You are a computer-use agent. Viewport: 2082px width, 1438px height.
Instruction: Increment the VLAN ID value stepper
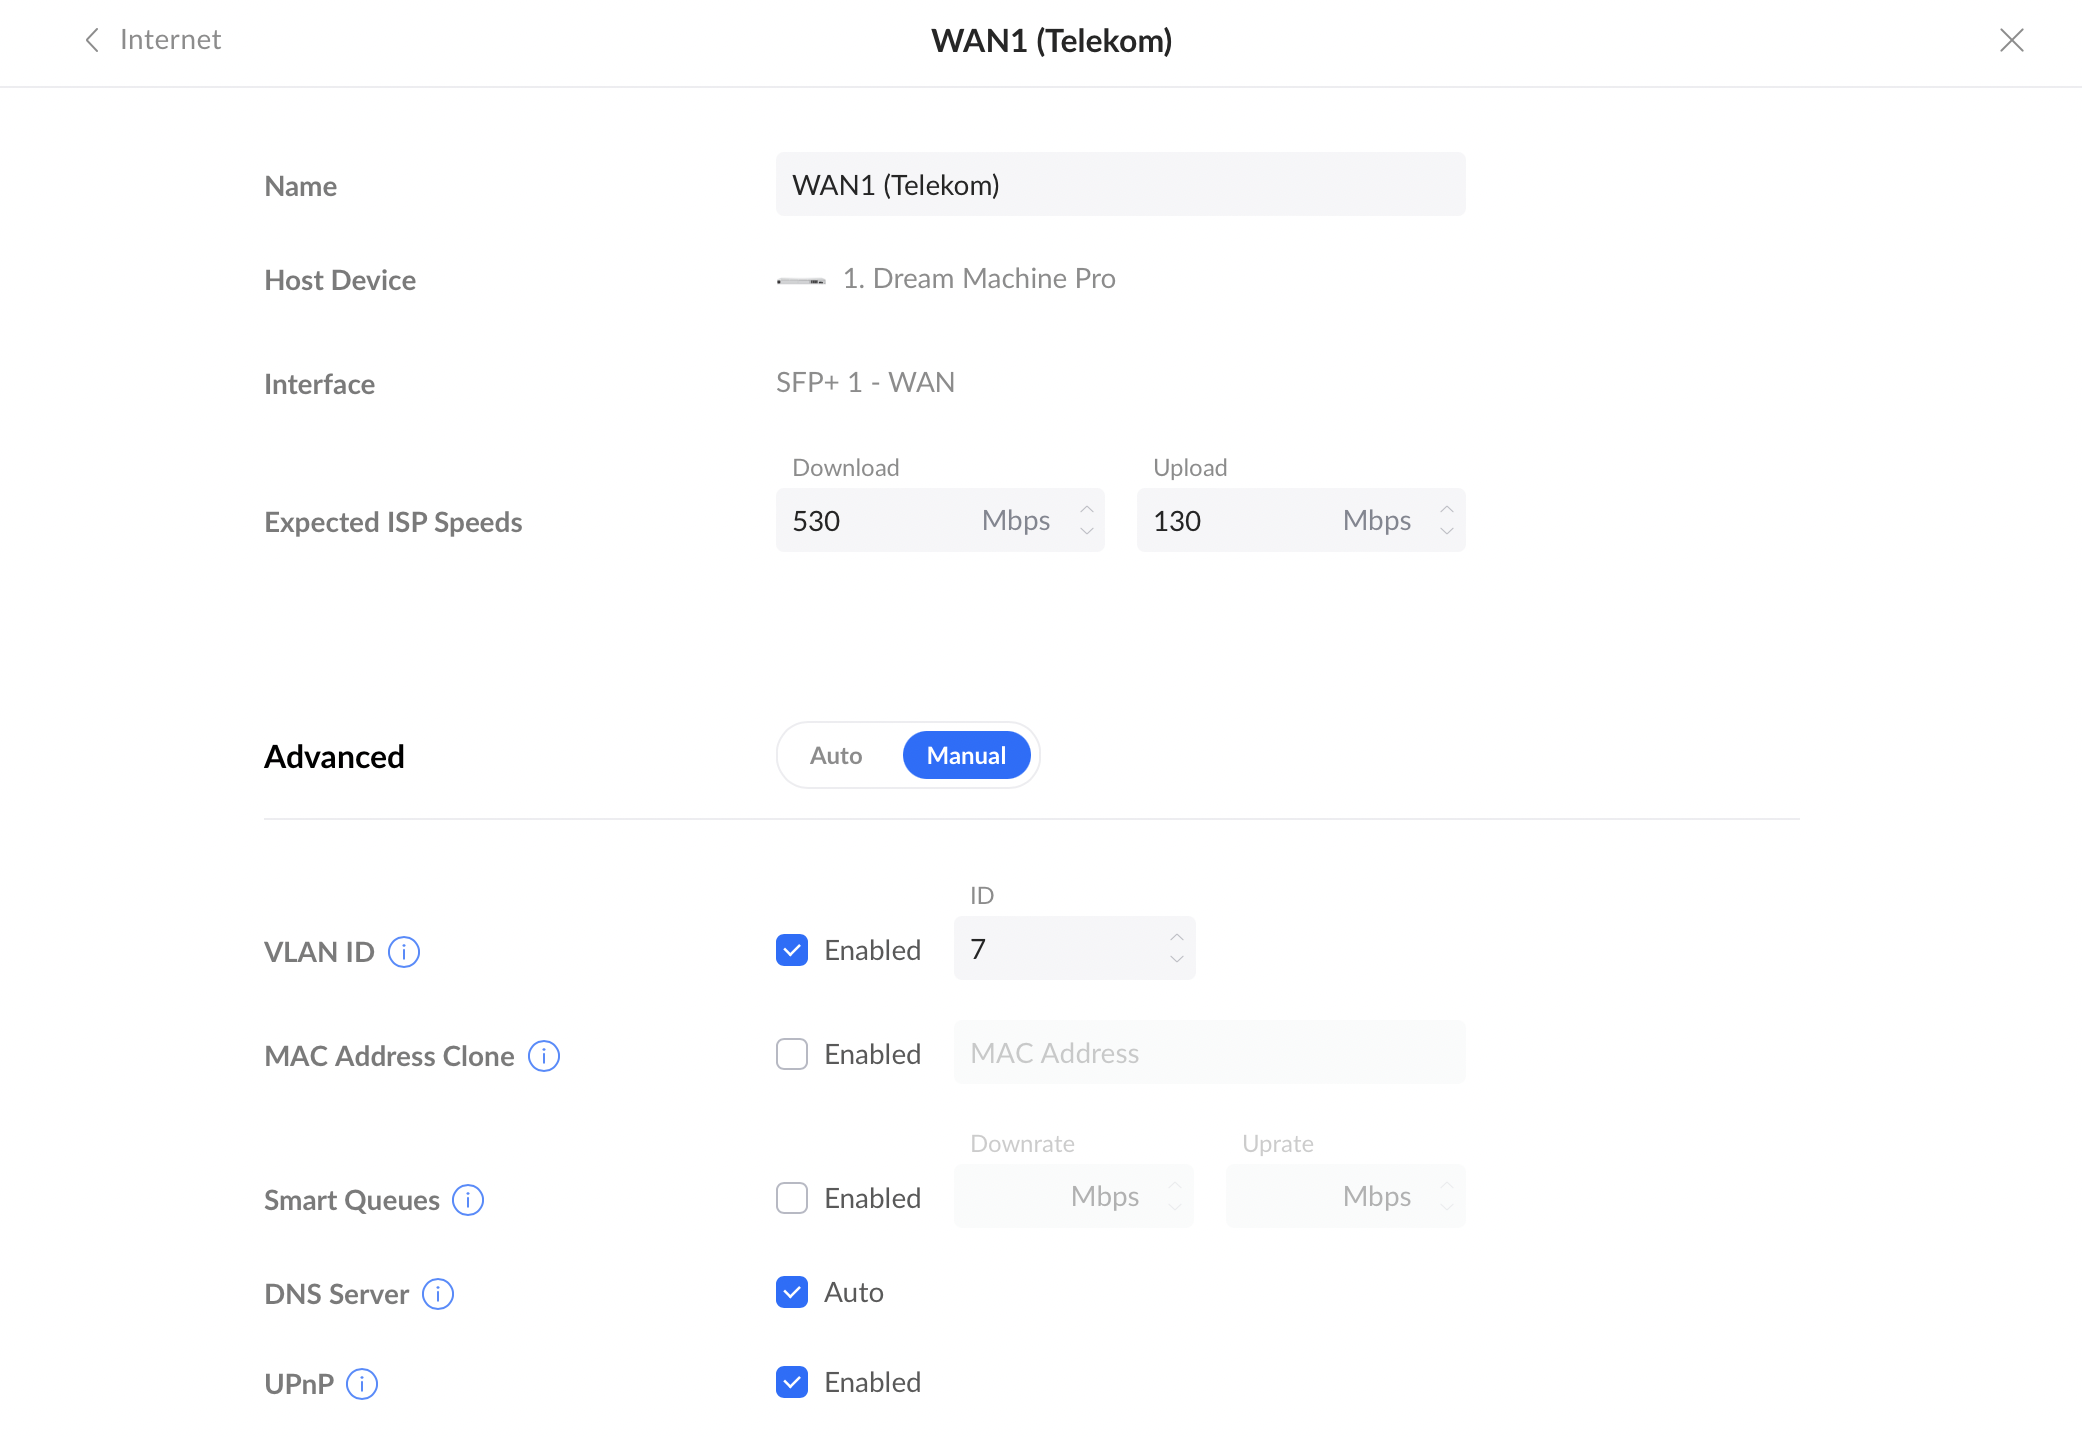click(x=1177, y=937)
